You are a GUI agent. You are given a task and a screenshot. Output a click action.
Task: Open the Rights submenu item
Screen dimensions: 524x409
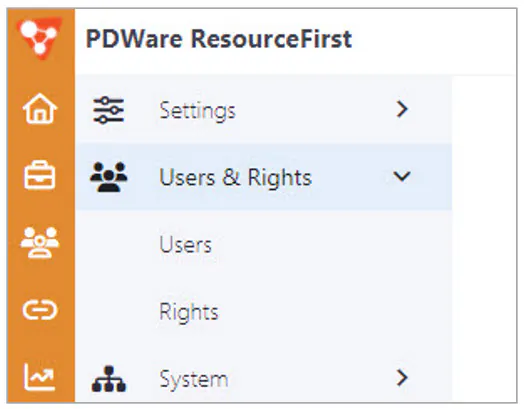point(189,312)
